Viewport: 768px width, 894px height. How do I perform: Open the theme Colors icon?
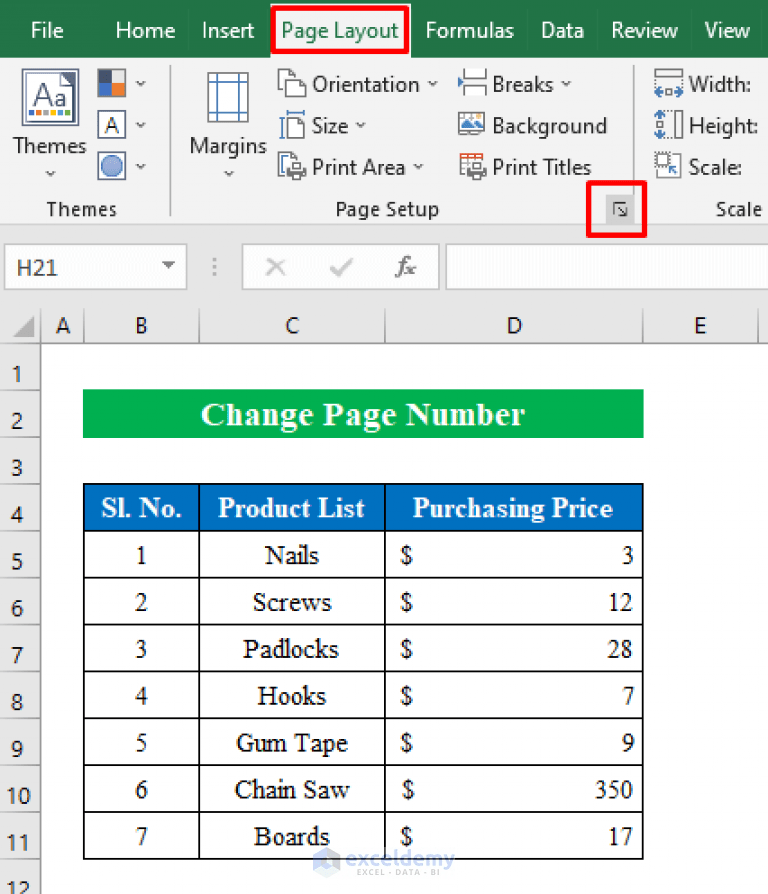click(x=111, y=83)
